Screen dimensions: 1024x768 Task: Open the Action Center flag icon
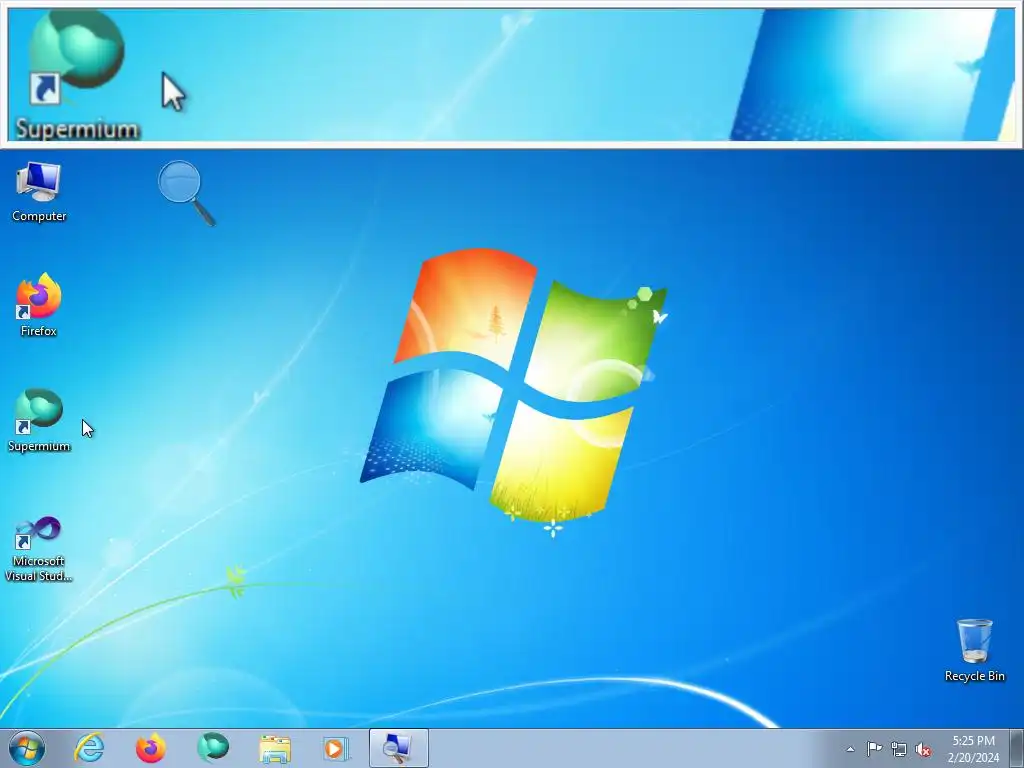874,749
